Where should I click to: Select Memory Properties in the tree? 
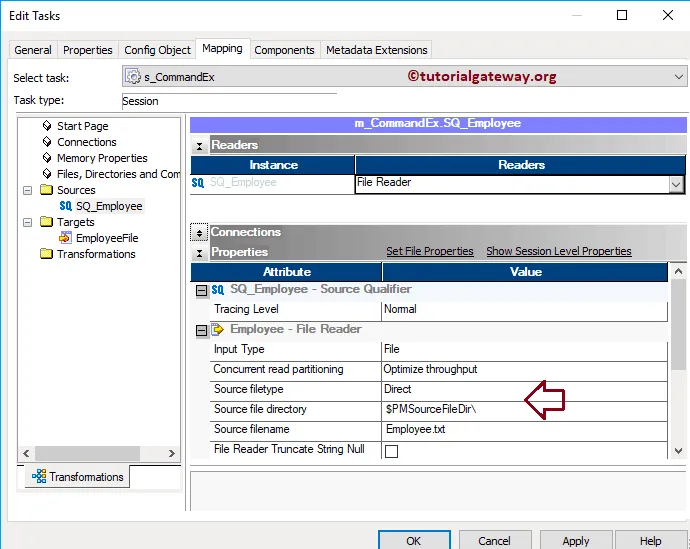[x=102, y=158]
